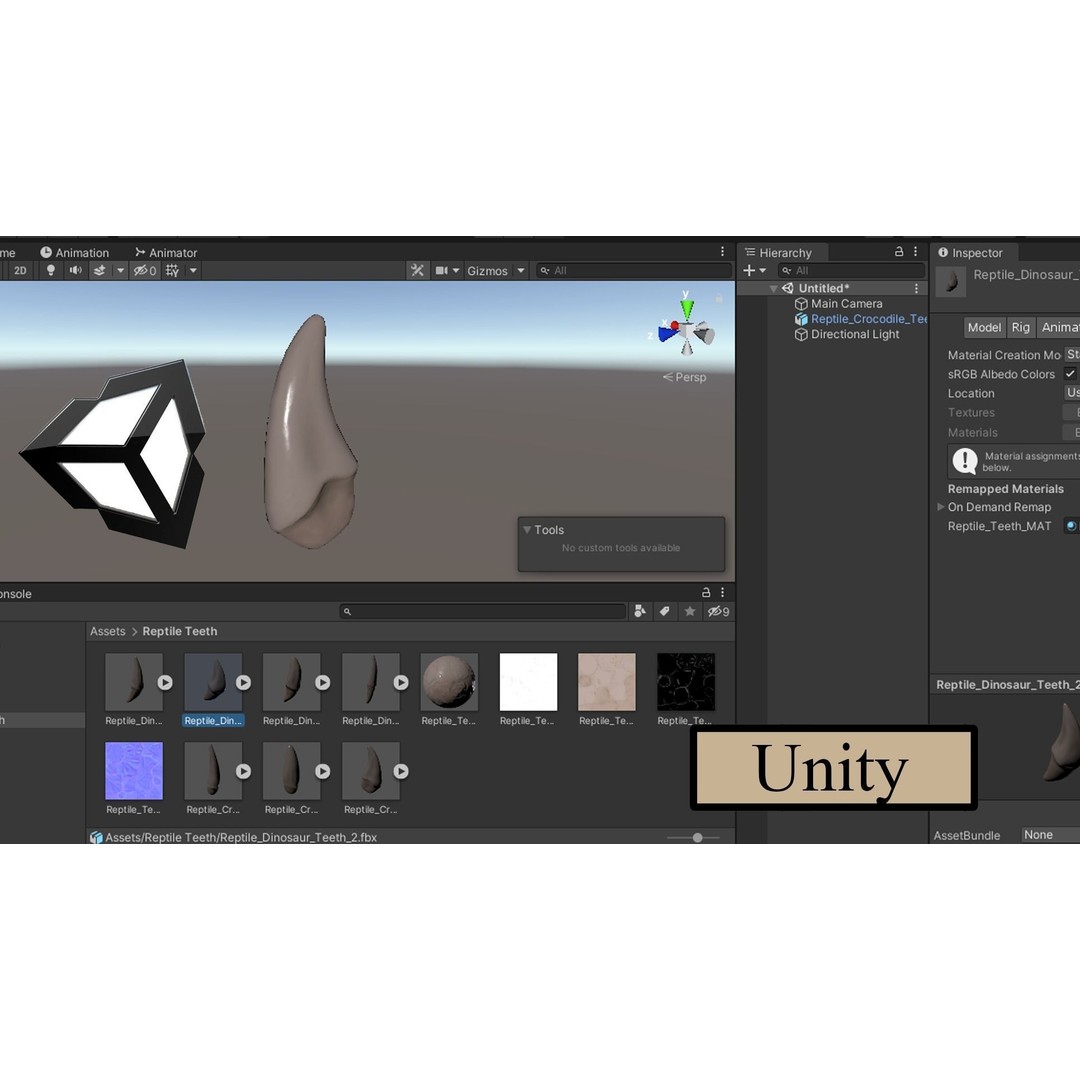Open the Untitled scene kebab menu
1080x1080 pixels.
tap(916, 289)
